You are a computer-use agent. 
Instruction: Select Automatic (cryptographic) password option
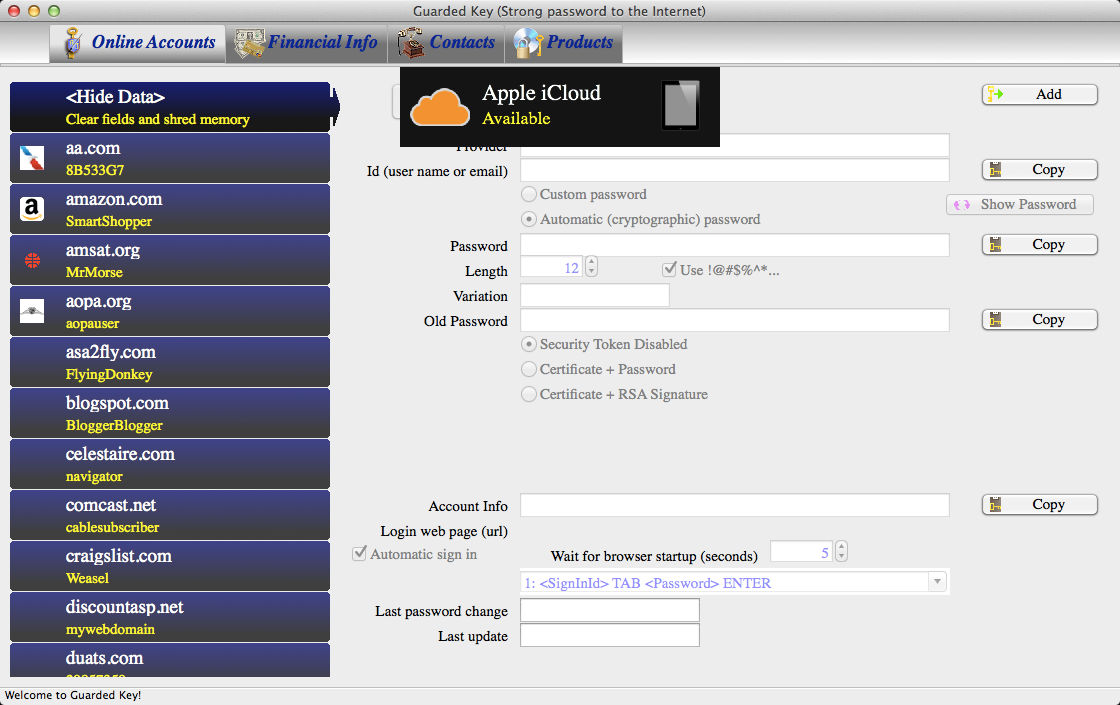tap(529, 219)
